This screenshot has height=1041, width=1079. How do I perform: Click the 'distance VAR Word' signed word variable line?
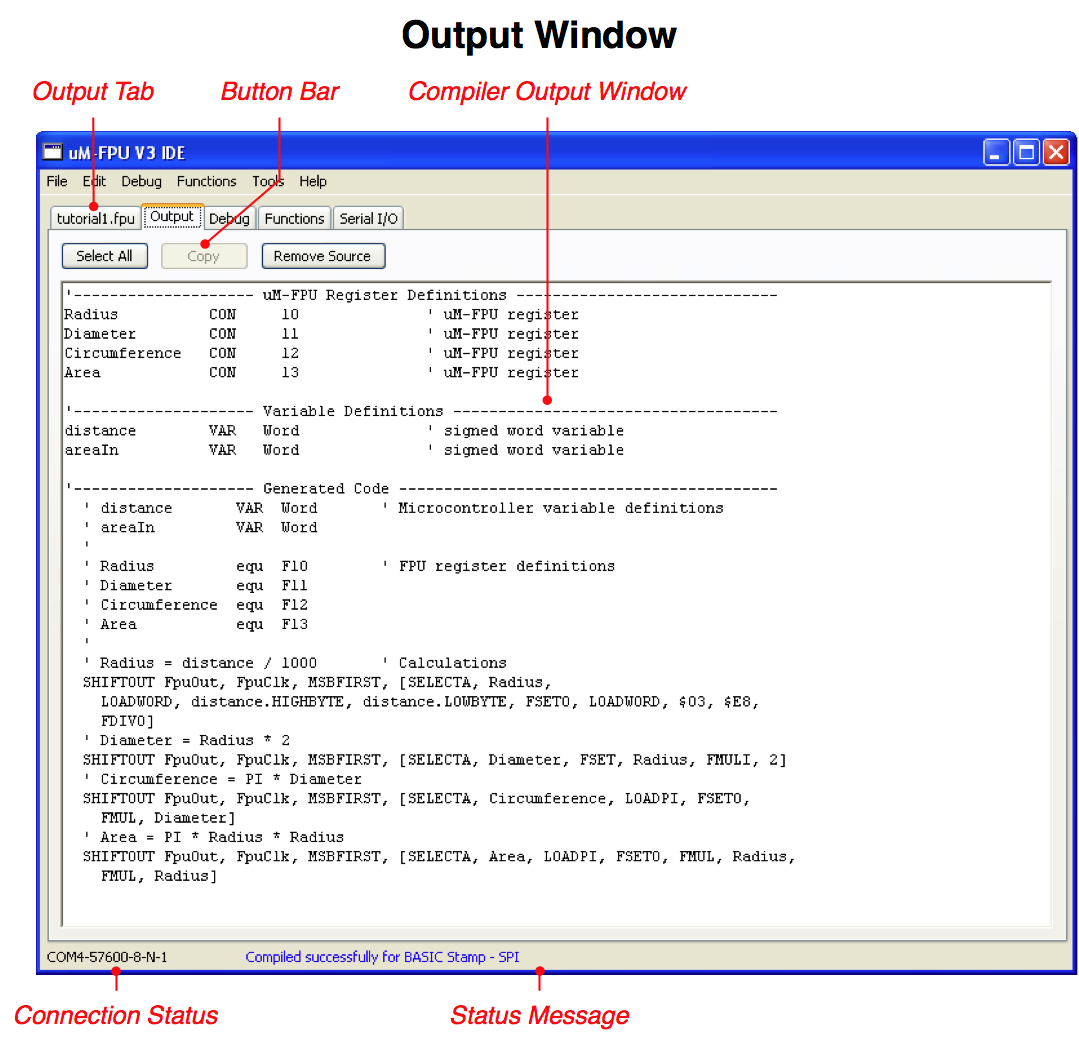click(x=344, y=431)
